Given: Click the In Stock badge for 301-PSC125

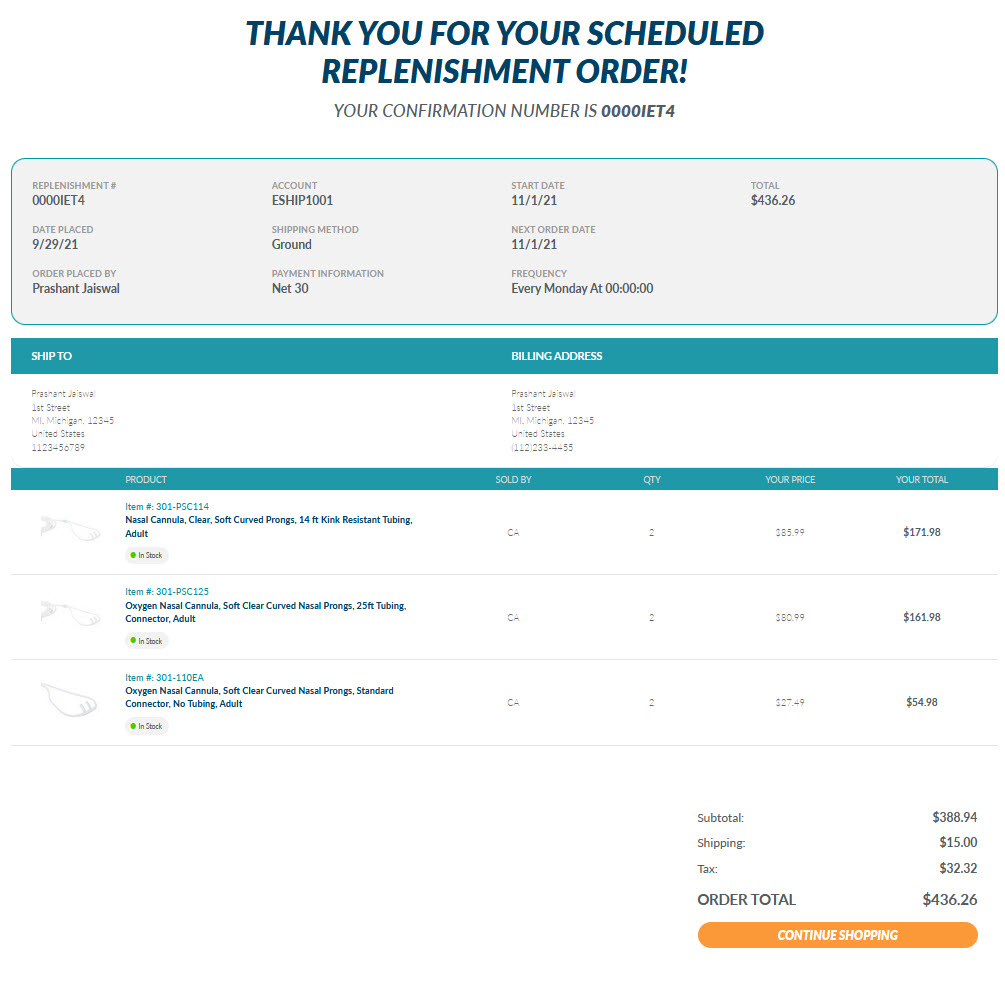Looking at the screenshot, I should click(147, 641).
